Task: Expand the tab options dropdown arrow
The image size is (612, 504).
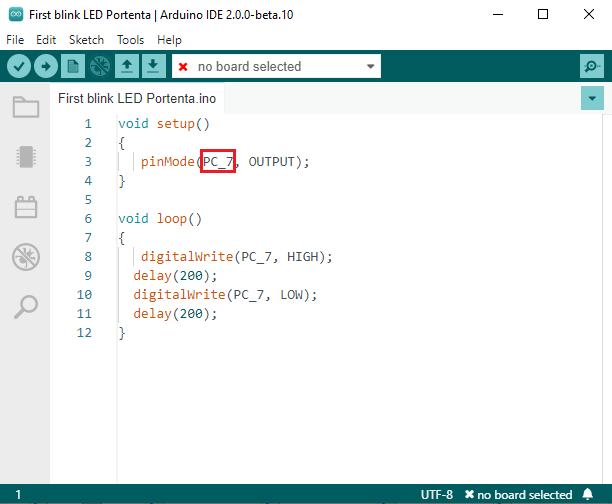Action: click(x=592, y=98)
